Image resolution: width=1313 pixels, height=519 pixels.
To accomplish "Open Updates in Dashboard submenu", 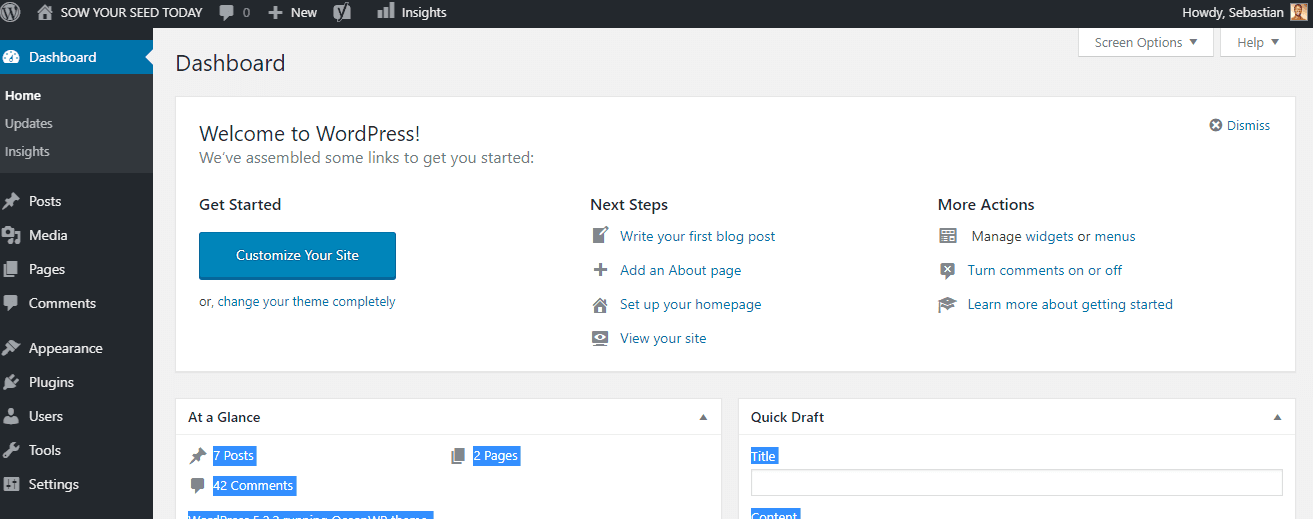I will (x=29, y=123).
